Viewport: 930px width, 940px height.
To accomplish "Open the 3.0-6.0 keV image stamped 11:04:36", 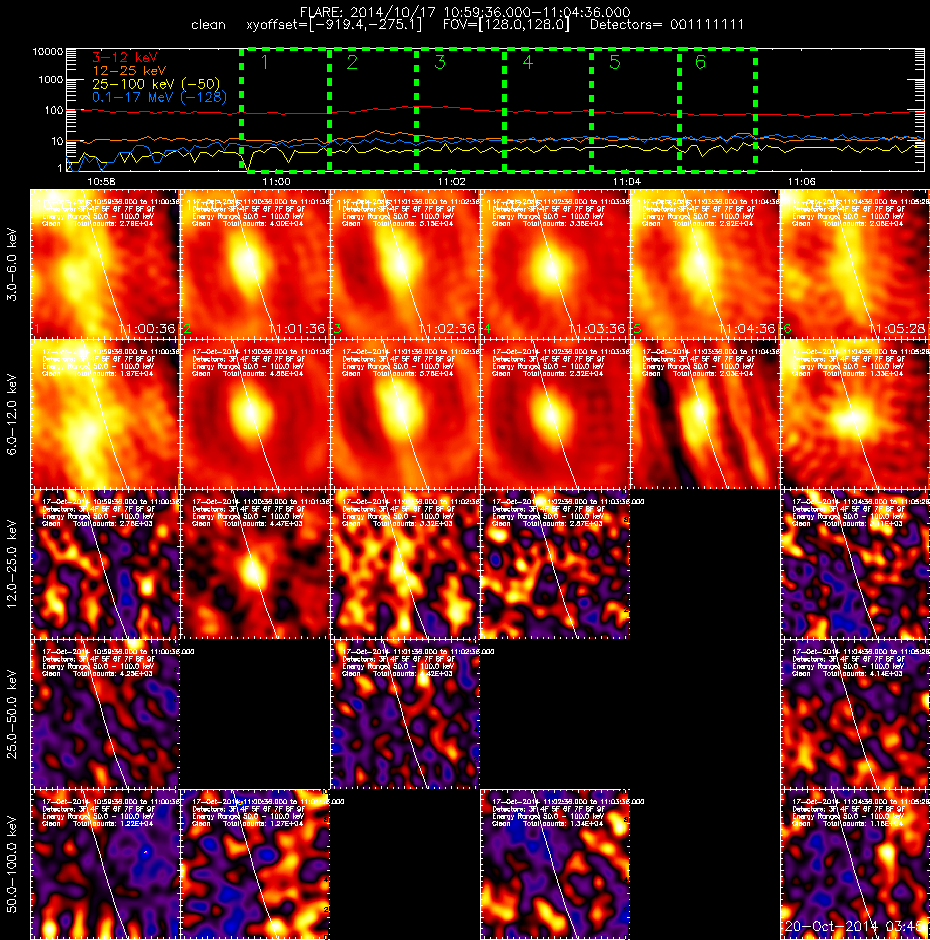I will pyautogui.click(x=705, y=264).
